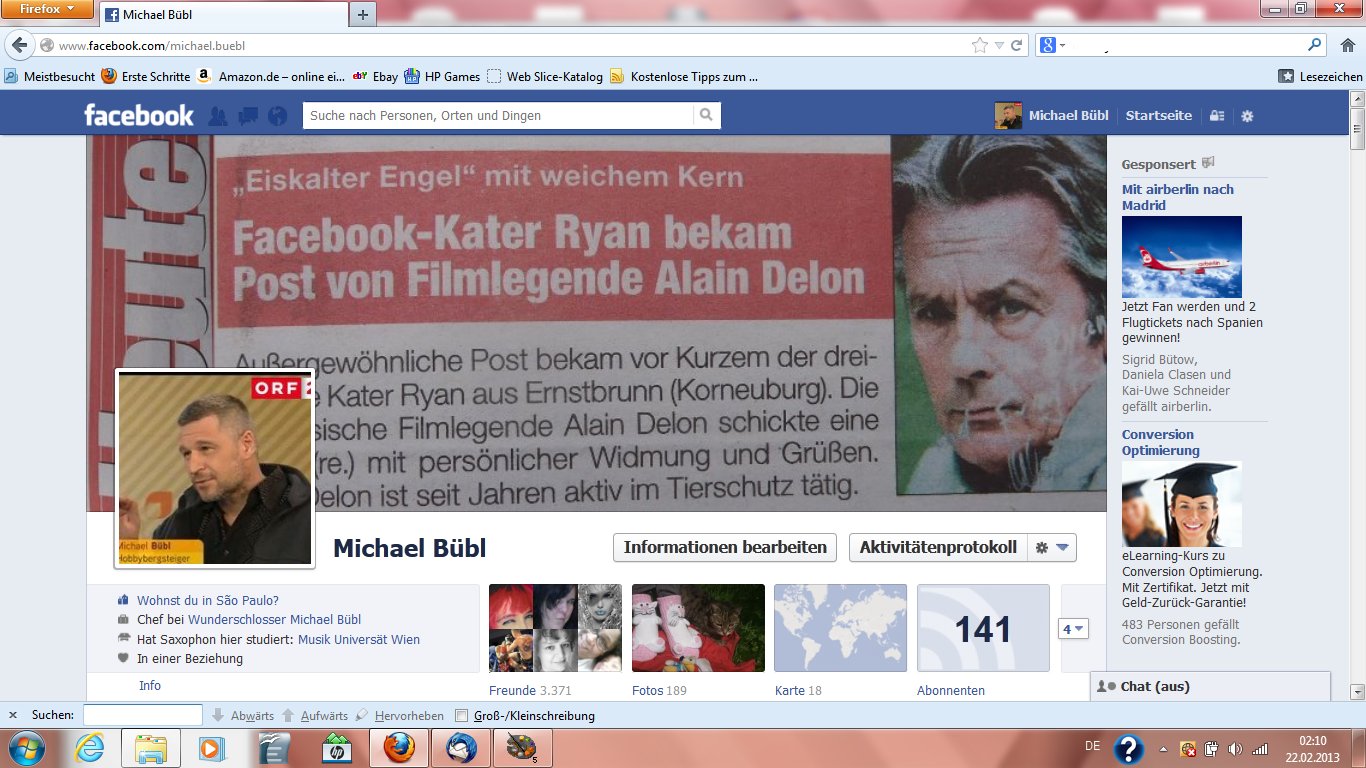Open a new tab with the plus button

tap(362, 14)
